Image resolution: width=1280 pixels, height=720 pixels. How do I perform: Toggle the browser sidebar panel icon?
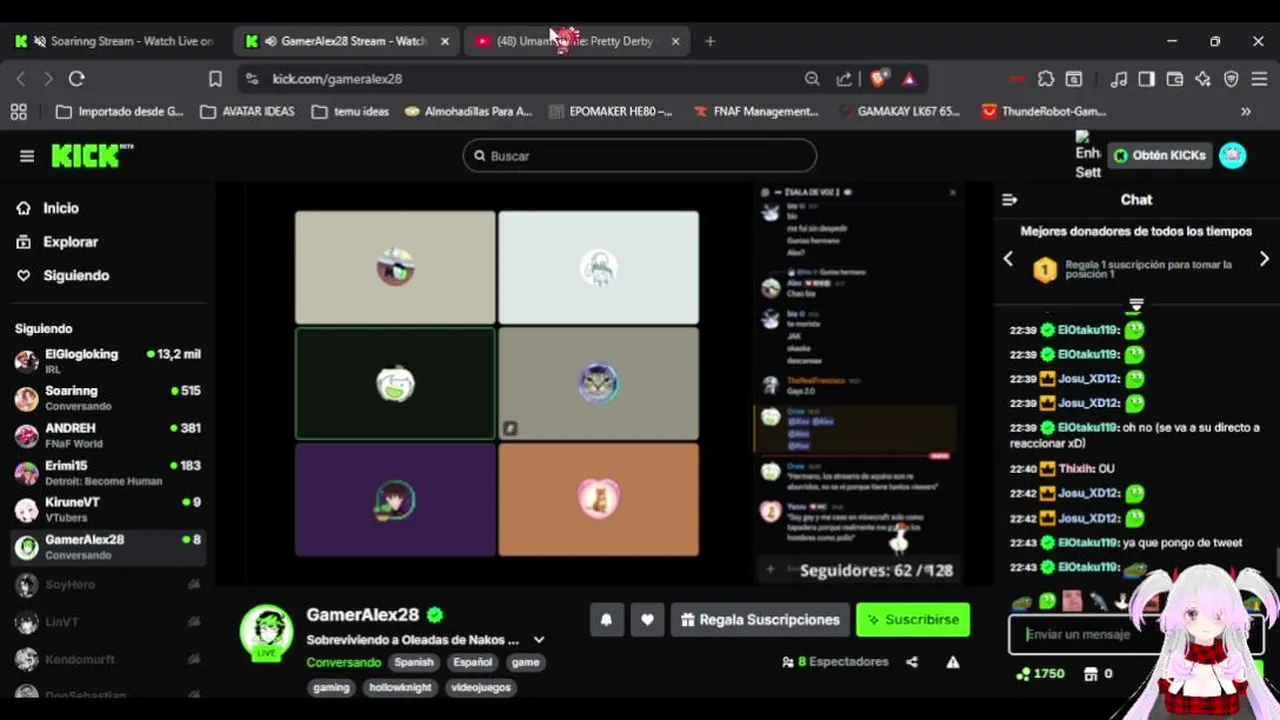point(1147,79)
